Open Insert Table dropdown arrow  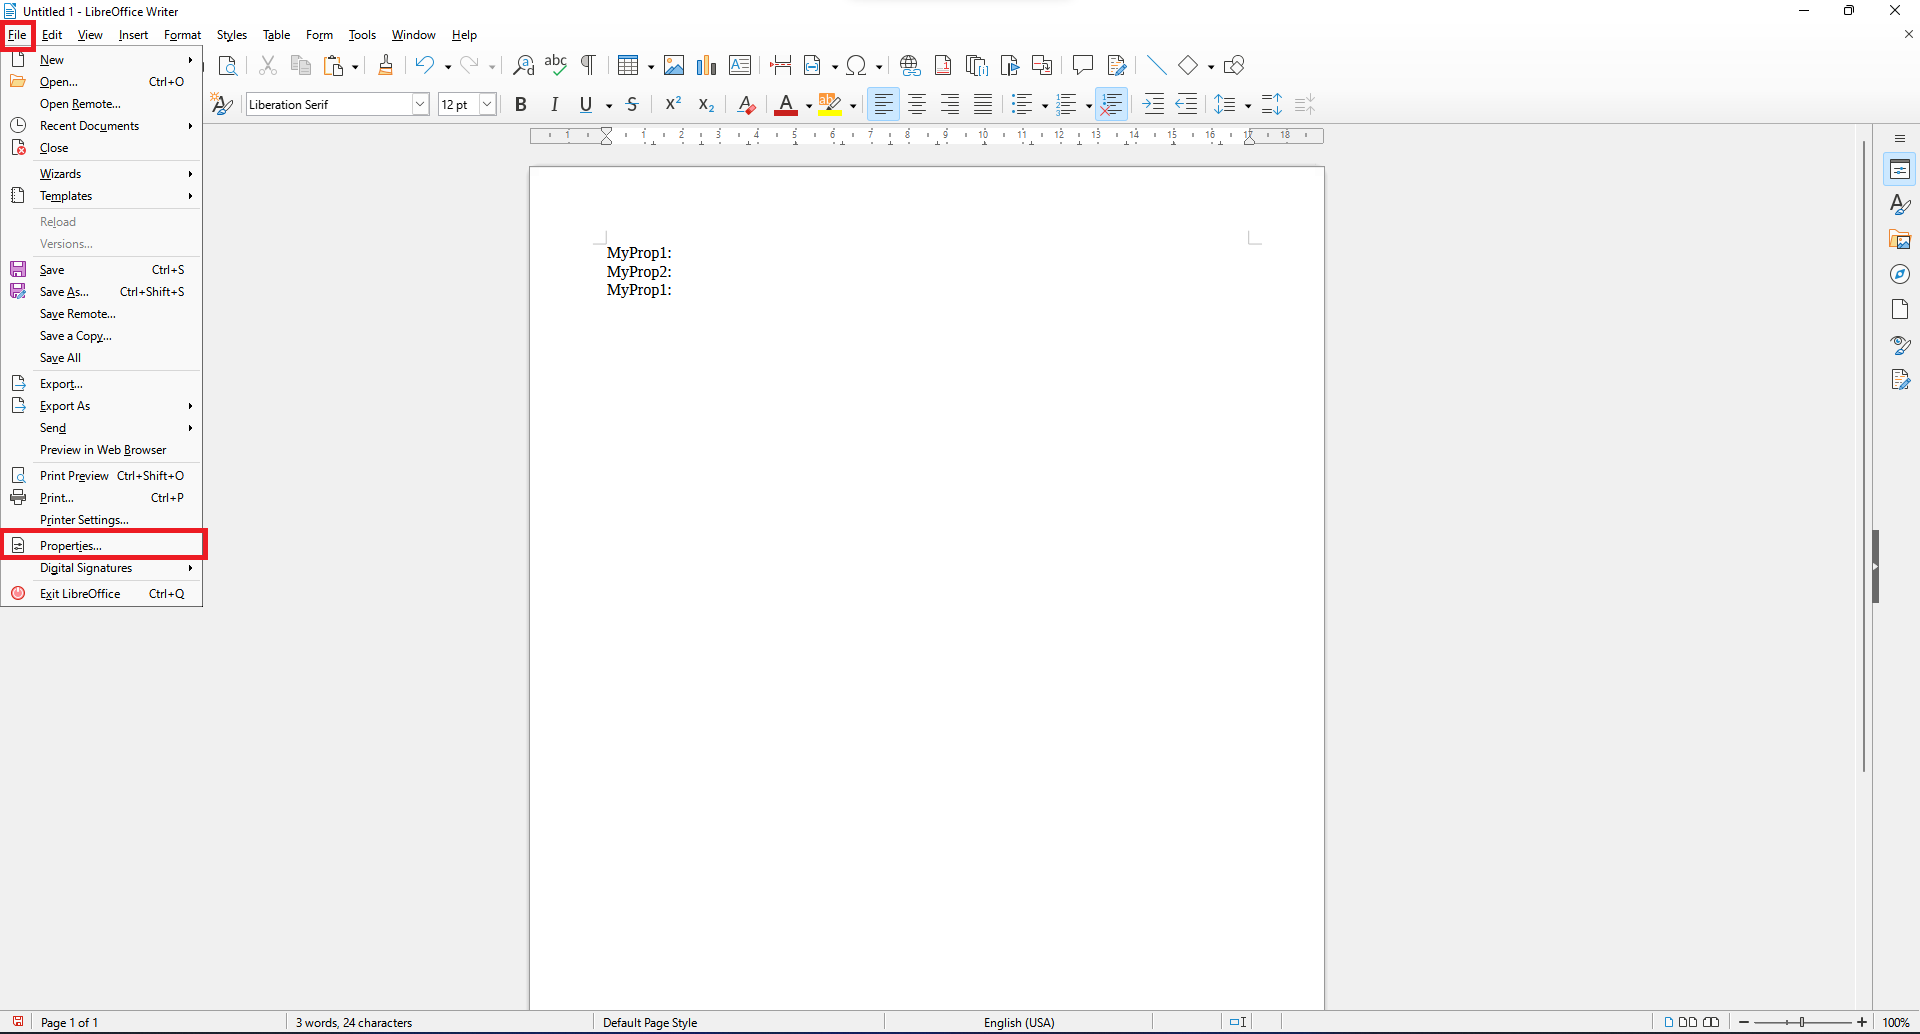[650, 67]
